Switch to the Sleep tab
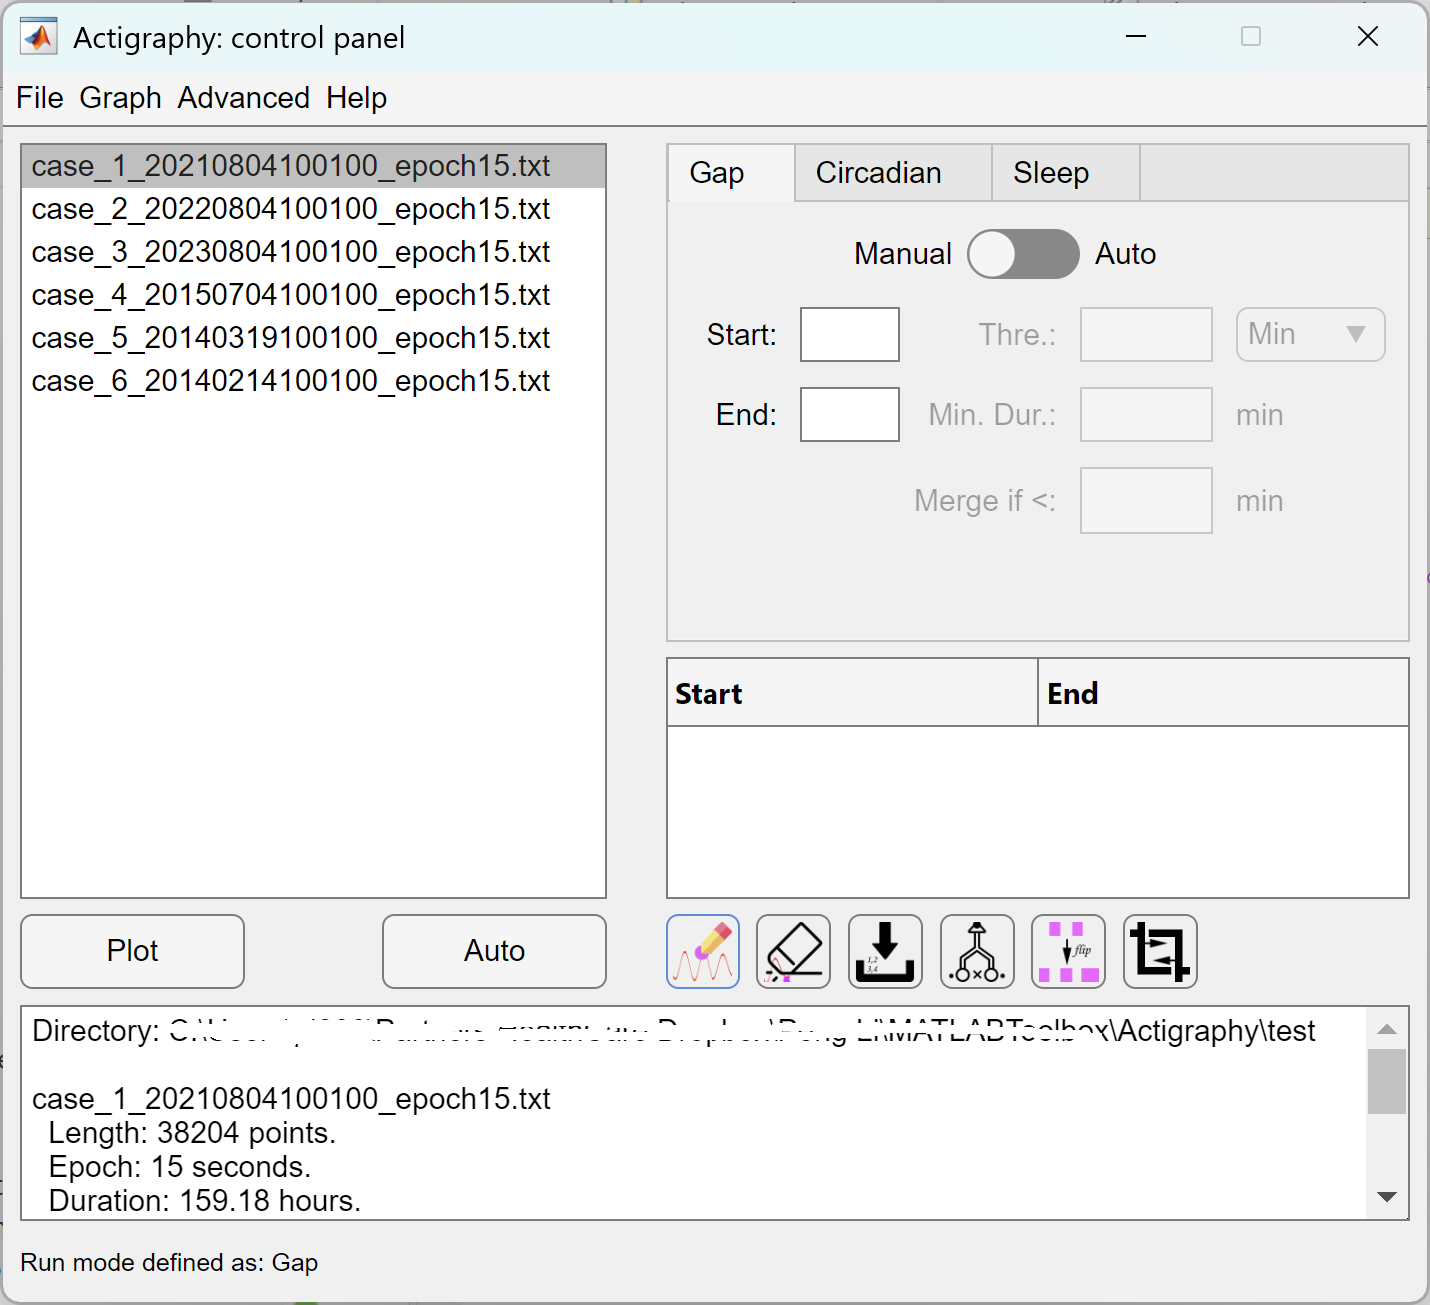Image resolution: width=1430 pixels, height=1305 pixels. [x=1050, y=172]
